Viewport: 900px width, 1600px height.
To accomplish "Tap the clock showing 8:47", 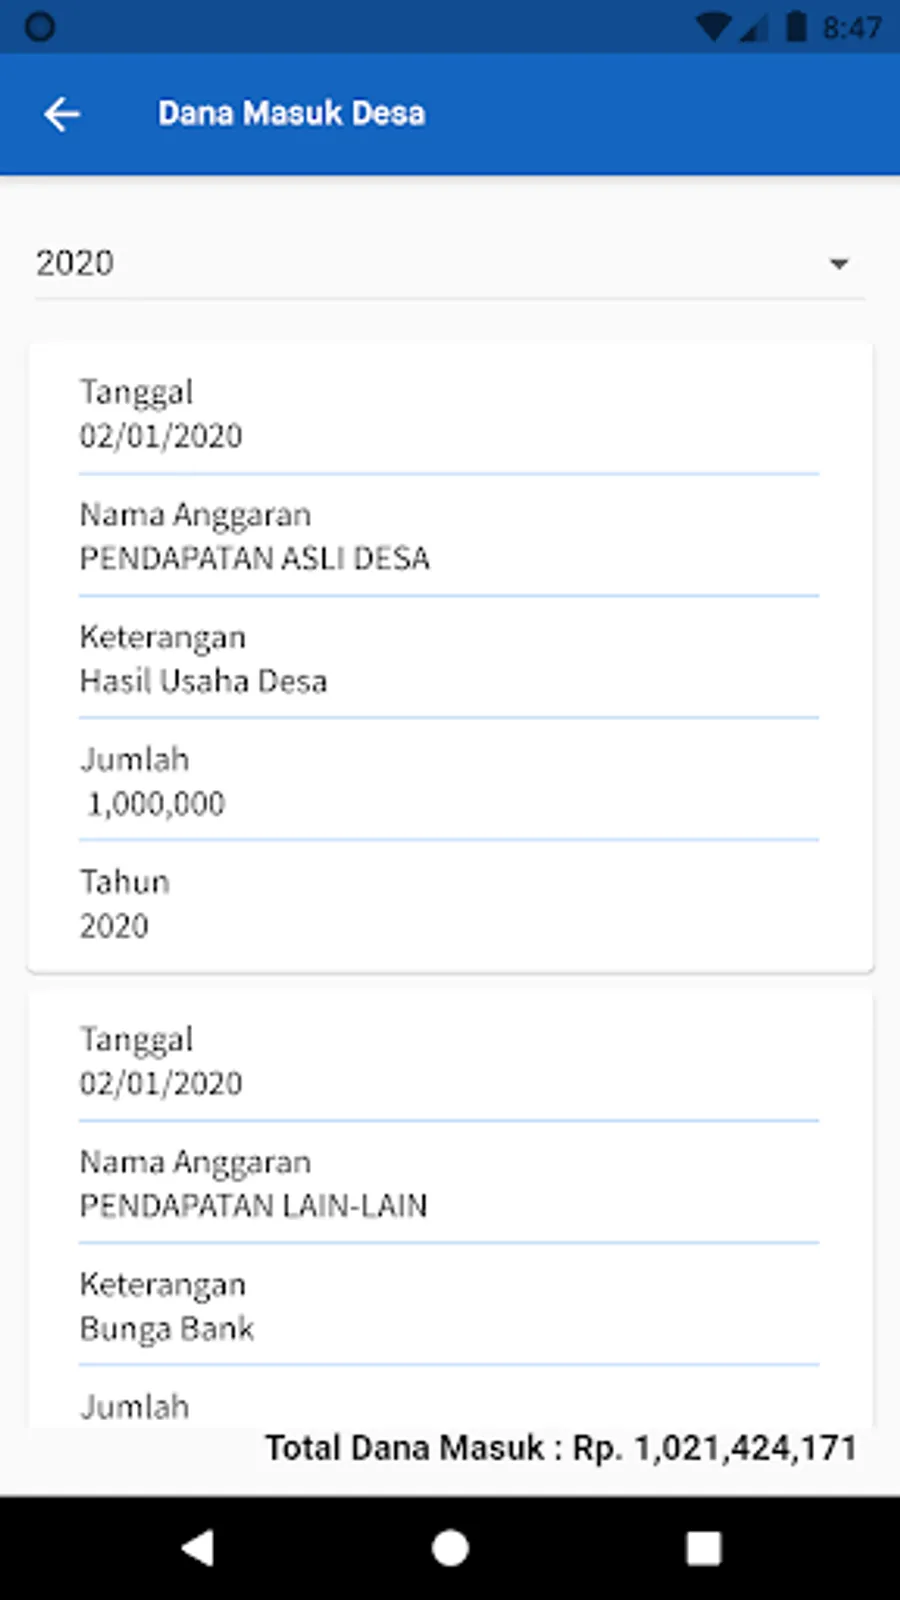I will tap(852, 27).
